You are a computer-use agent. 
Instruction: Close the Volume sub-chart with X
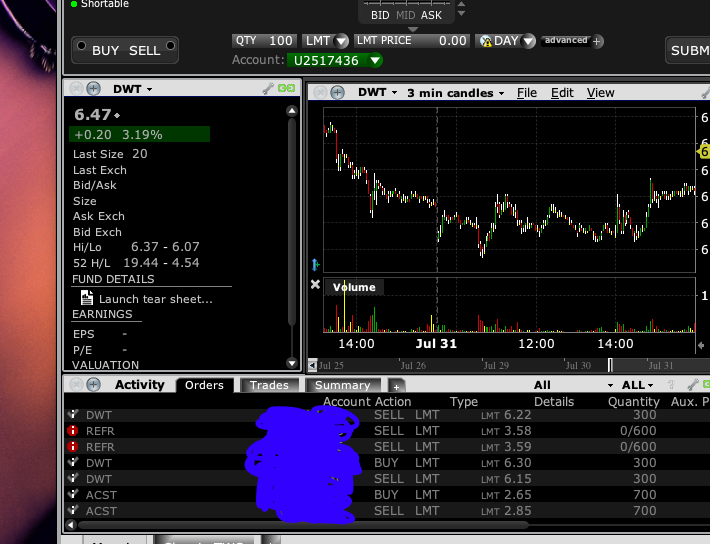pyautogui.click(x=315, y=284)
